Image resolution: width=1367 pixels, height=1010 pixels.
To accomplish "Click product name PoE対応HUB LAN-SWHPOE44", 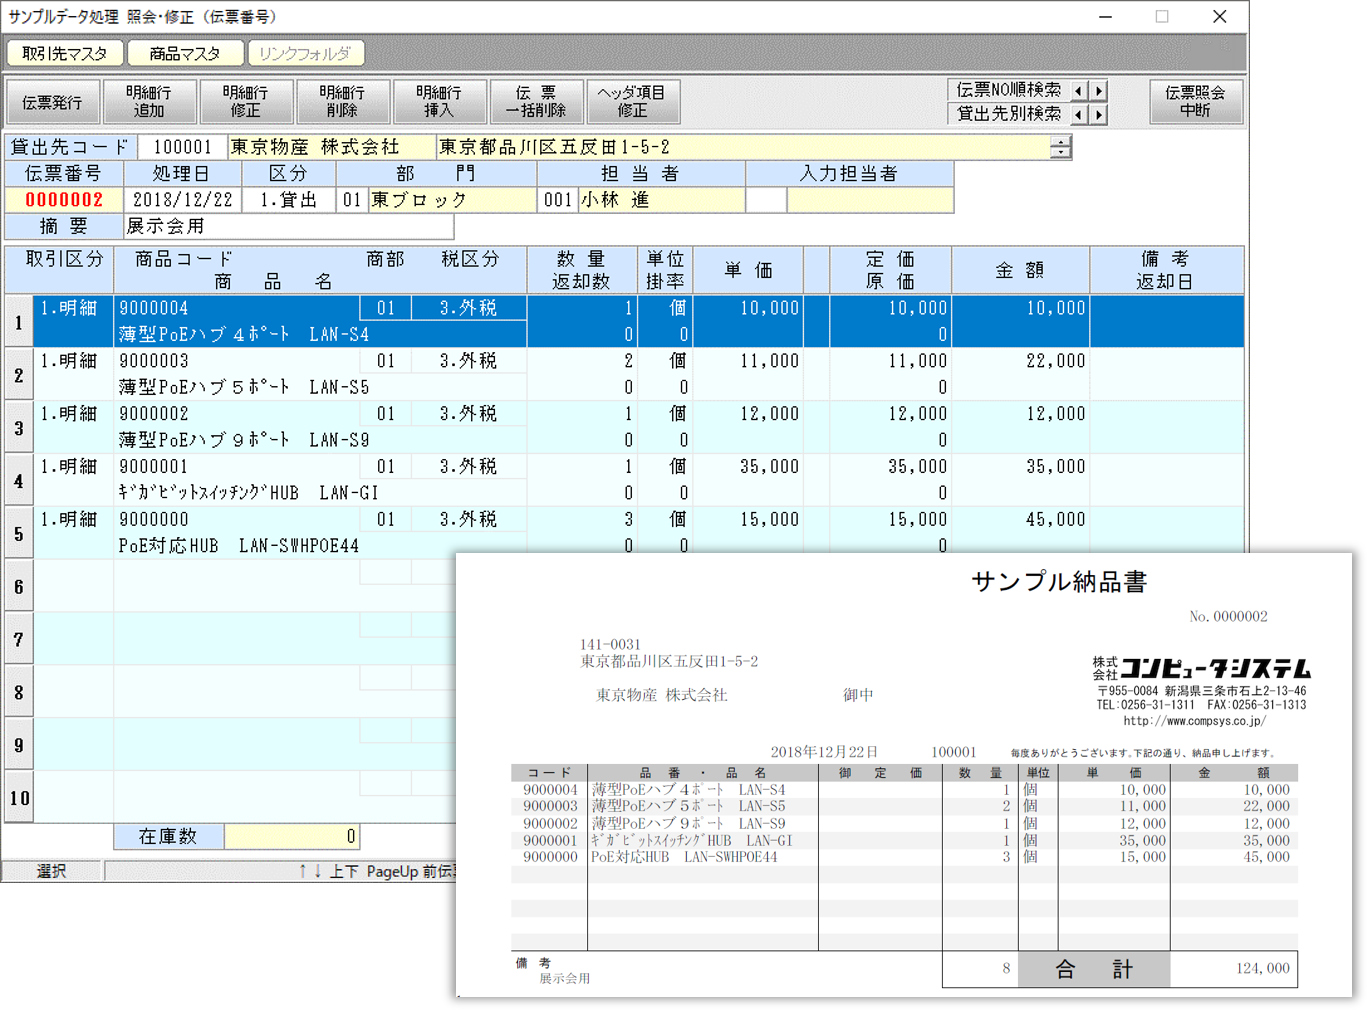I will click(239, 546).
